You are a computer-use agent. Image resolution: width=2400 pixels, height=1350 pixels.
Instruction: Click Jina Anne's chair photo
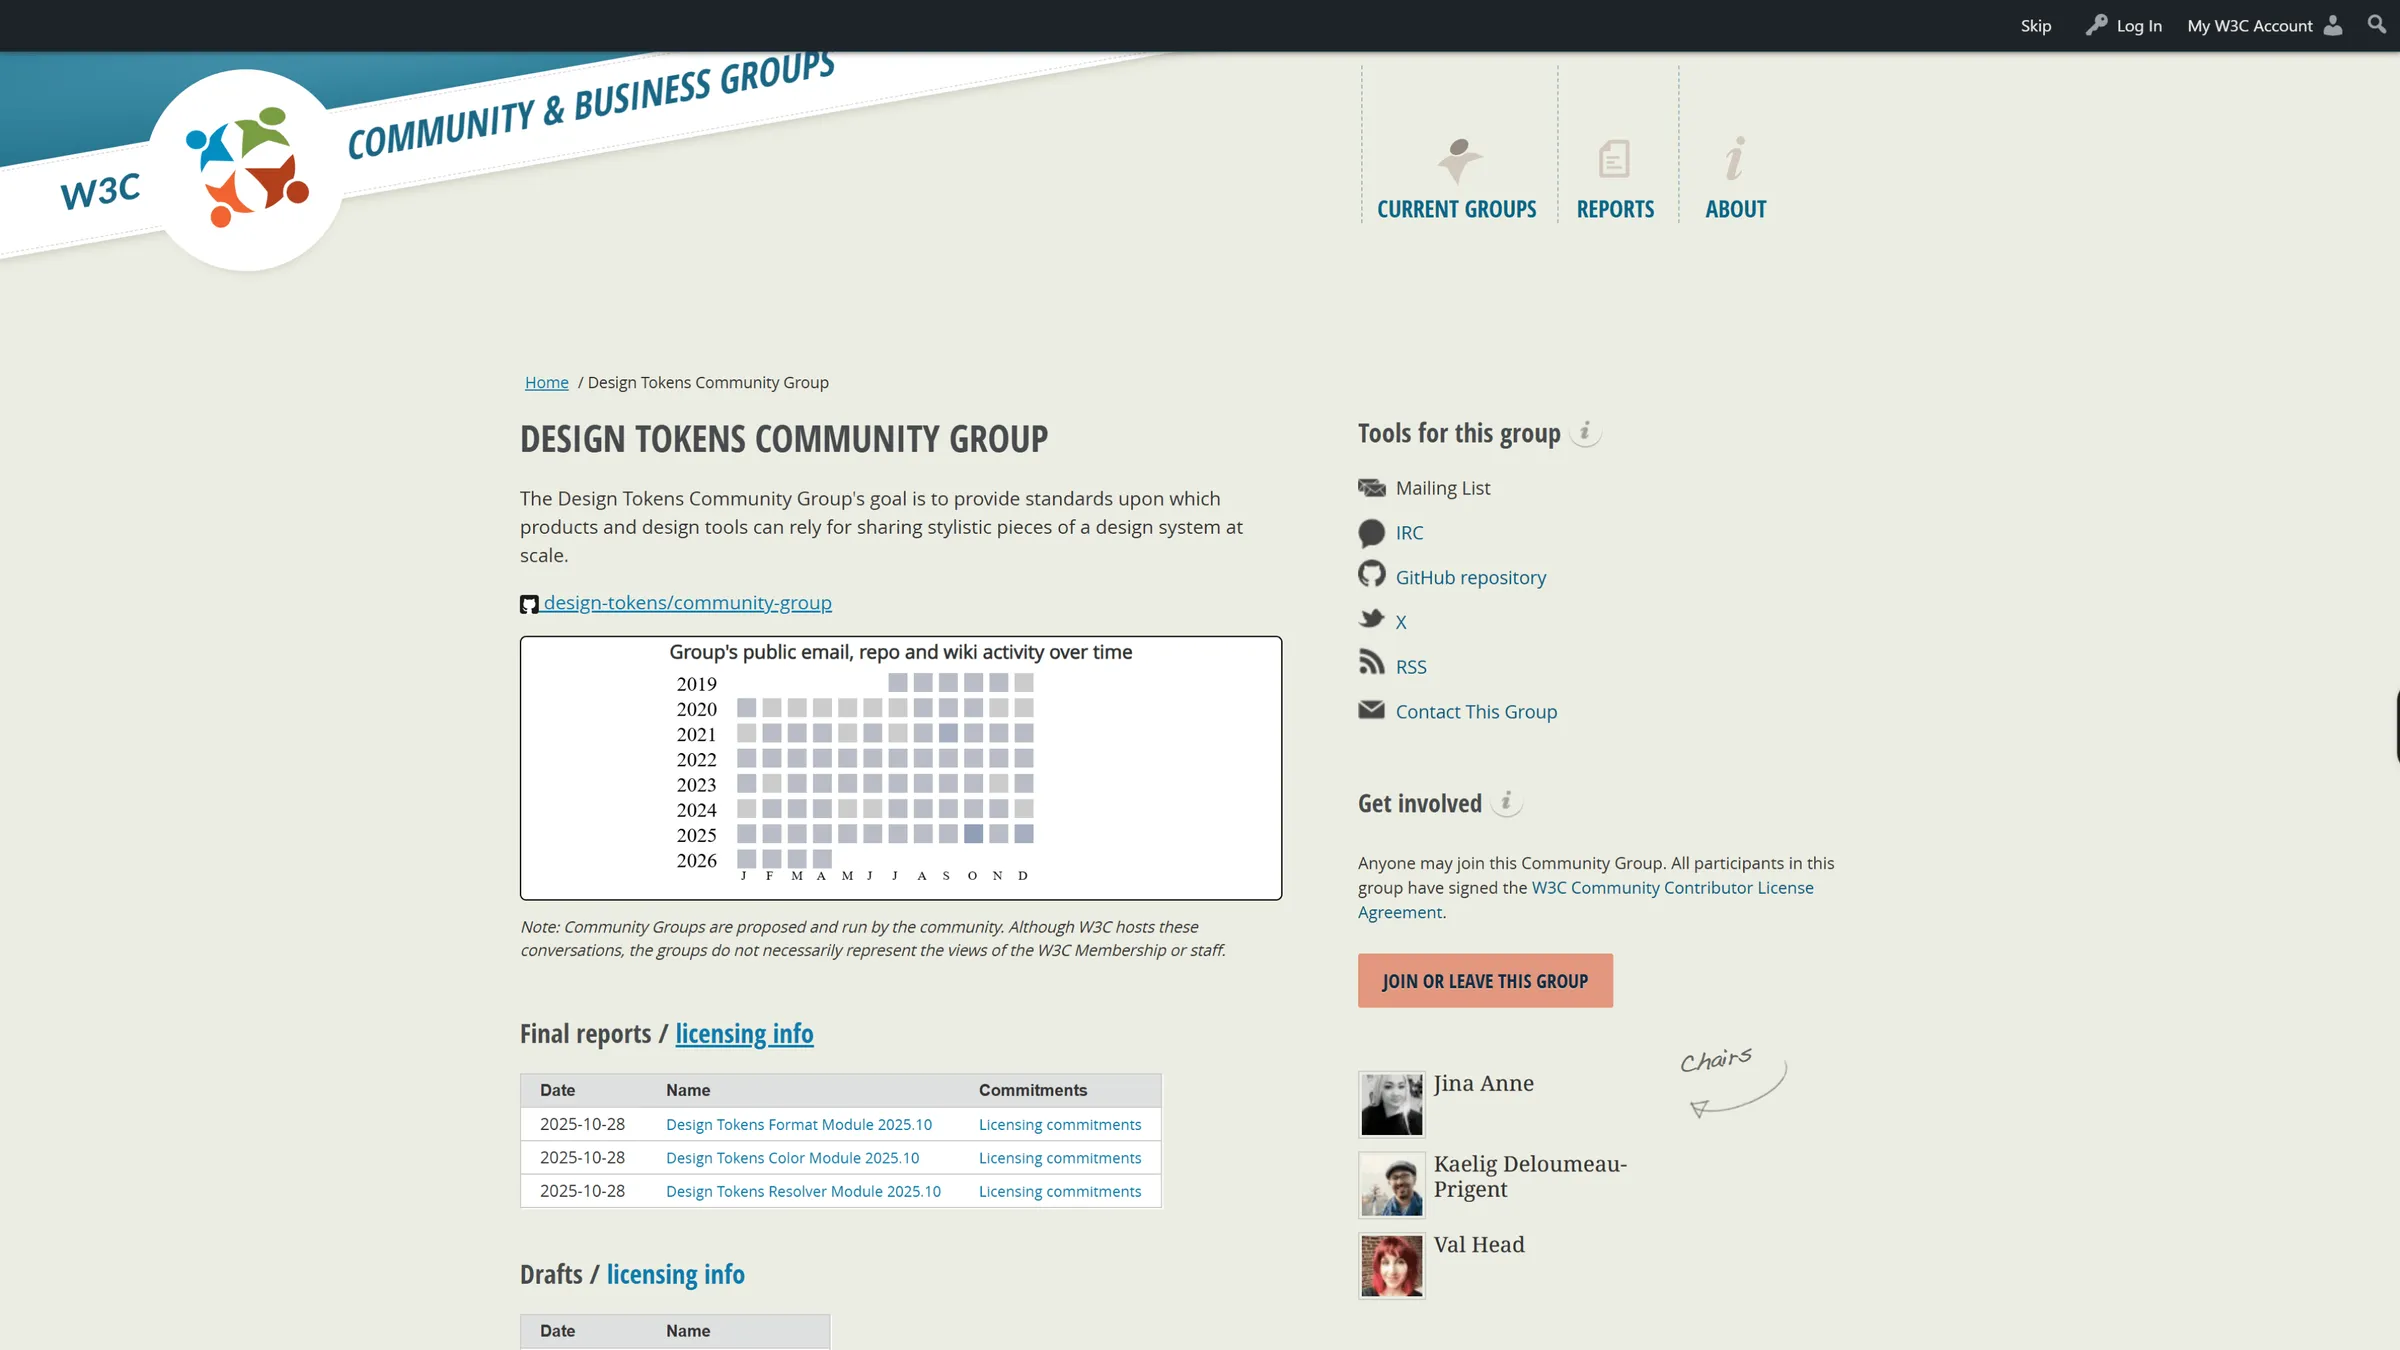pyautogui.click(x=1391, y=1104)
